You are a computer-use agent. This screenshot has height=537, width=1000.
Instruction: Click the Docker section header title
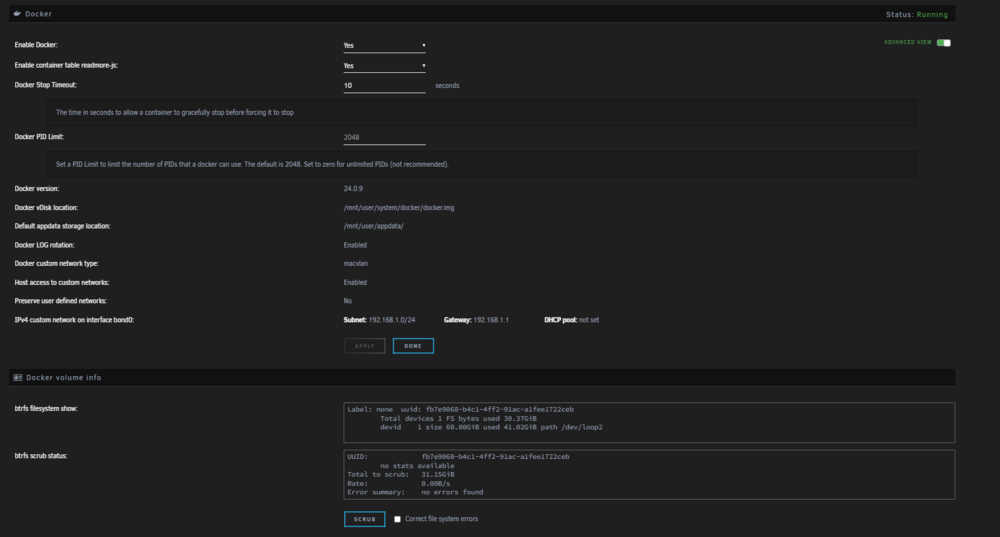click(38, 13)
